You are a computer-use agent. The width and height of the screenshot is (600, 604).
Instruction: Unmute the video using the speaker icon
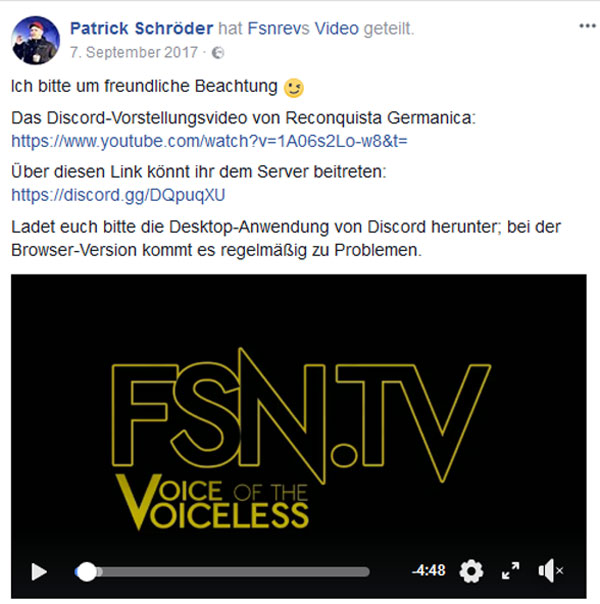pos(551,570)
